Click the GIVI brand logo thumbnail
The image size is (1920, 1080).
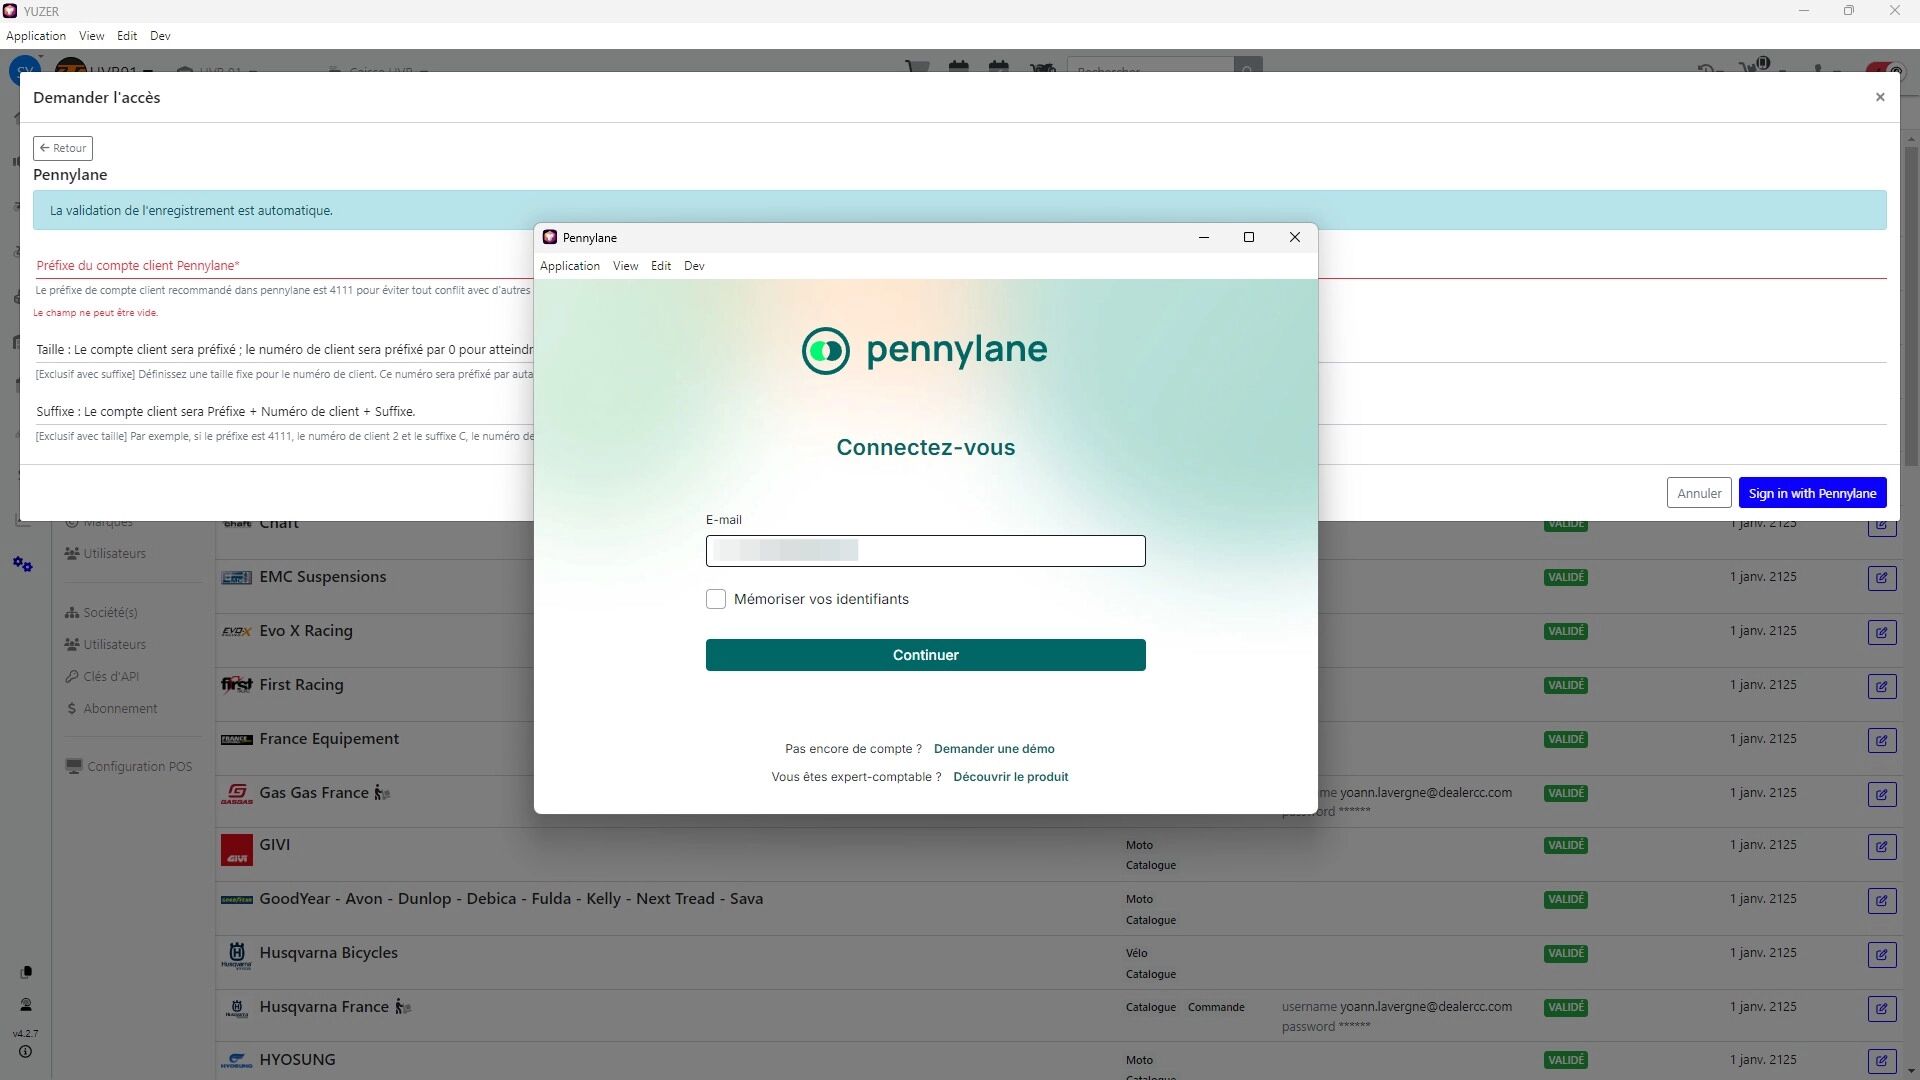click(237, 850)
